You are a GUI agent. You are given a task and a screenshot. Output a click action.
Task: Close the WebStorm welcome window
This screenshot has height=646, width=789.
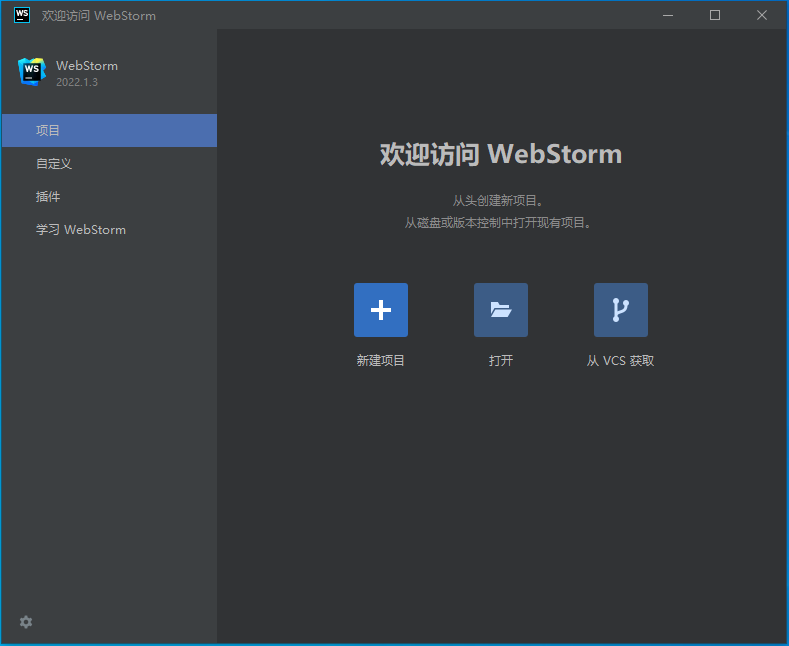762,16
